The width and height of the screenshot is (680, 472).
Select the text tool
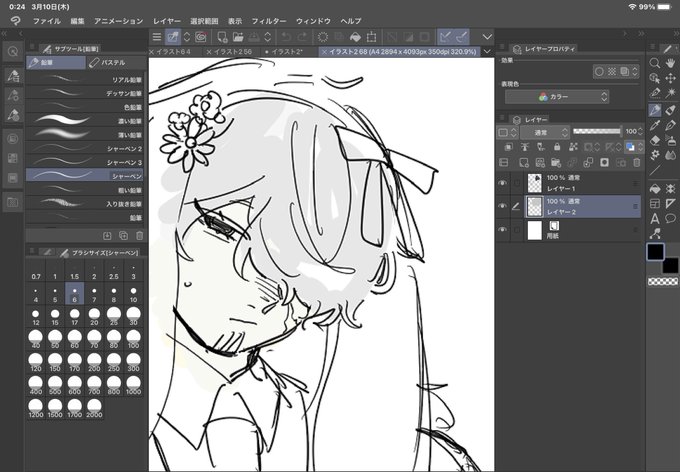pyautogui.click(x=655, y=218)
